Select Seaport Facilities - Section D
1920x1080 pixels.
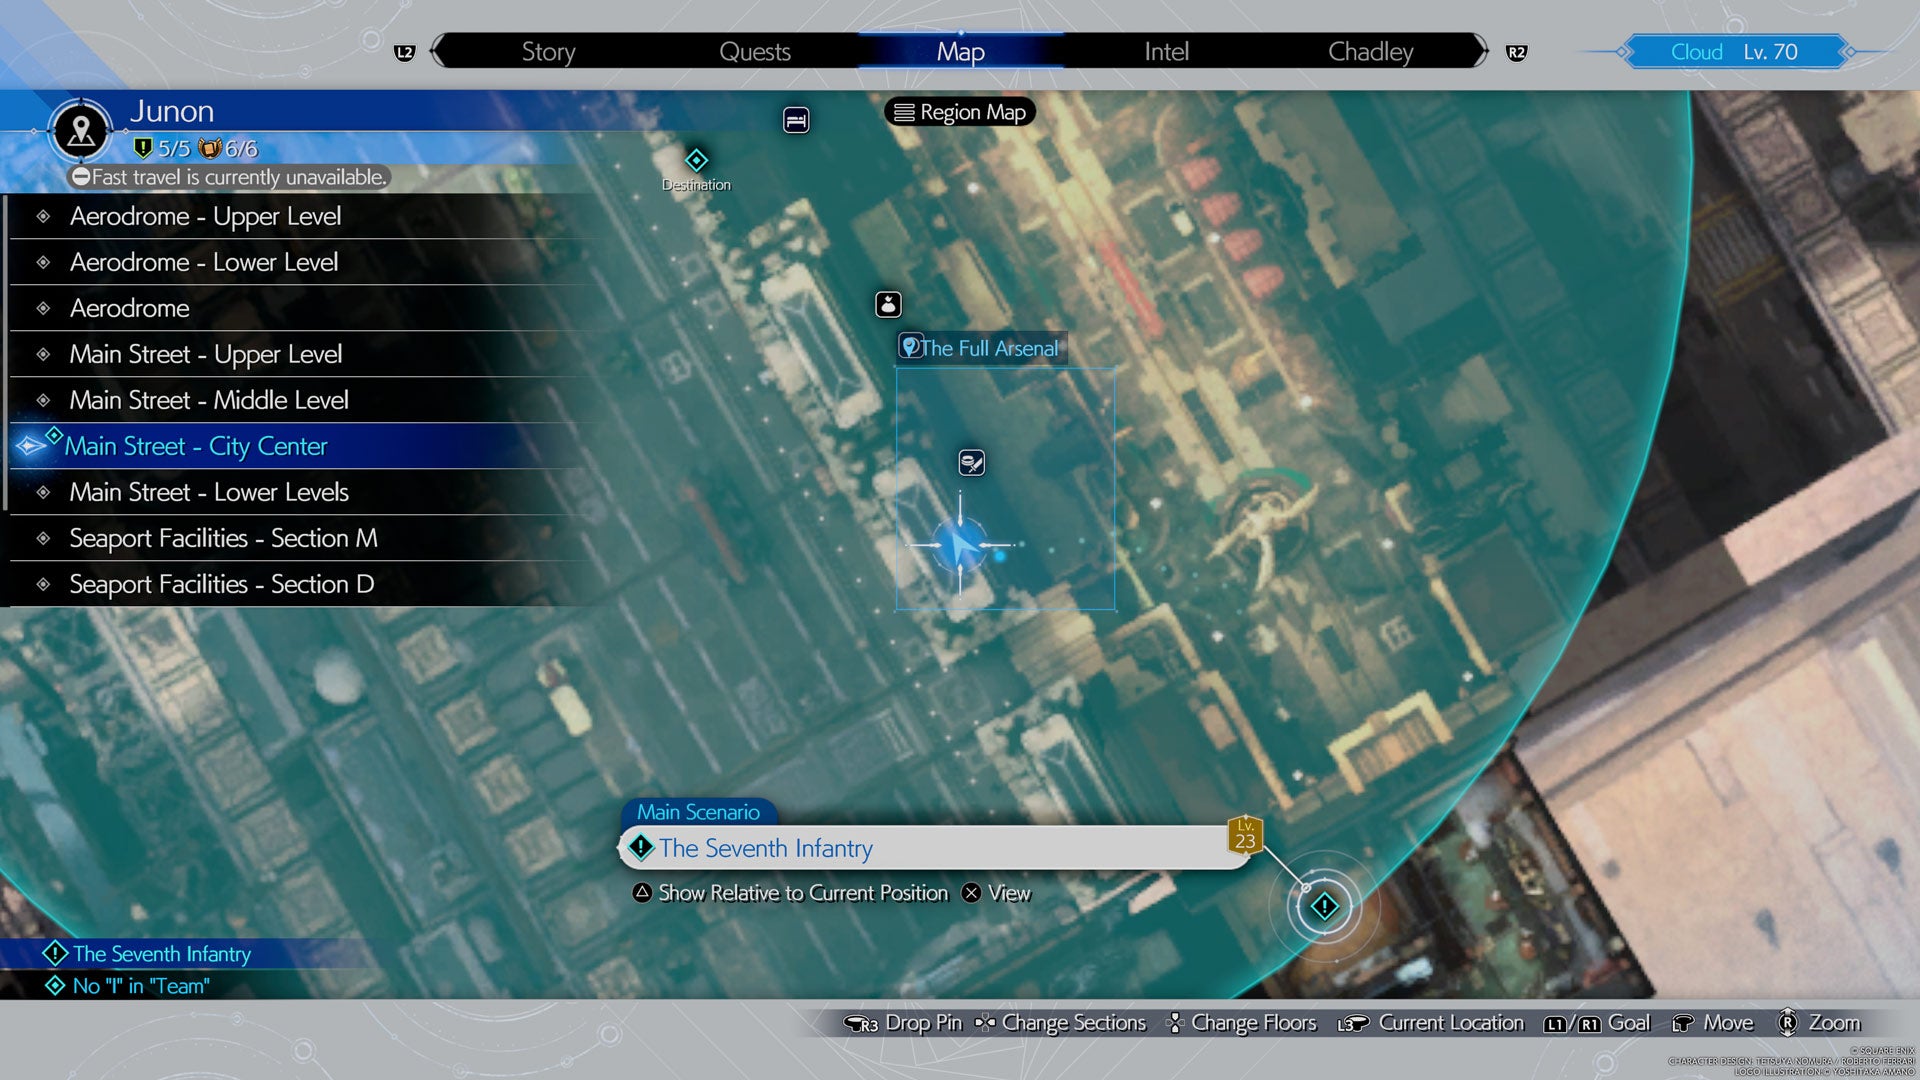[221, 584]
